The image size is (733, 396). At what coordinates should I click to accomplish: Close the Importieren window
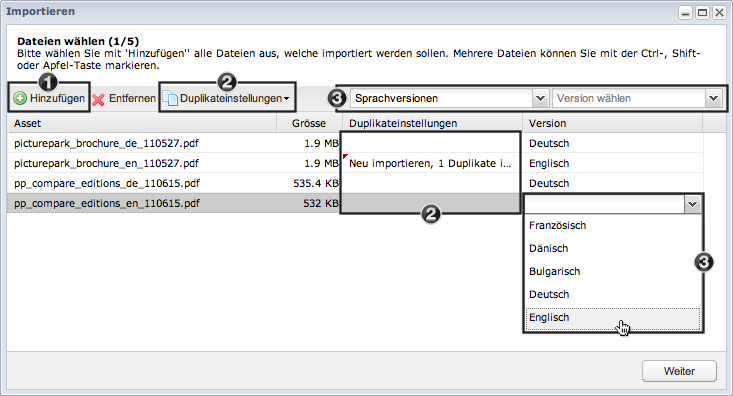pyautogui.click(x=719, y=13)
